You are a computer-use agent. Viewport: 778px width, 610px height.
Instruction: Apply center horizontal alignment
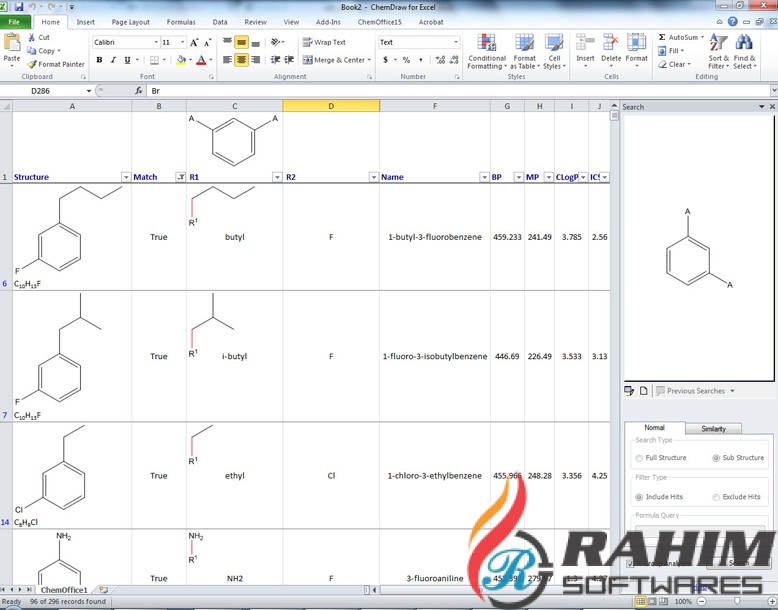241,60
